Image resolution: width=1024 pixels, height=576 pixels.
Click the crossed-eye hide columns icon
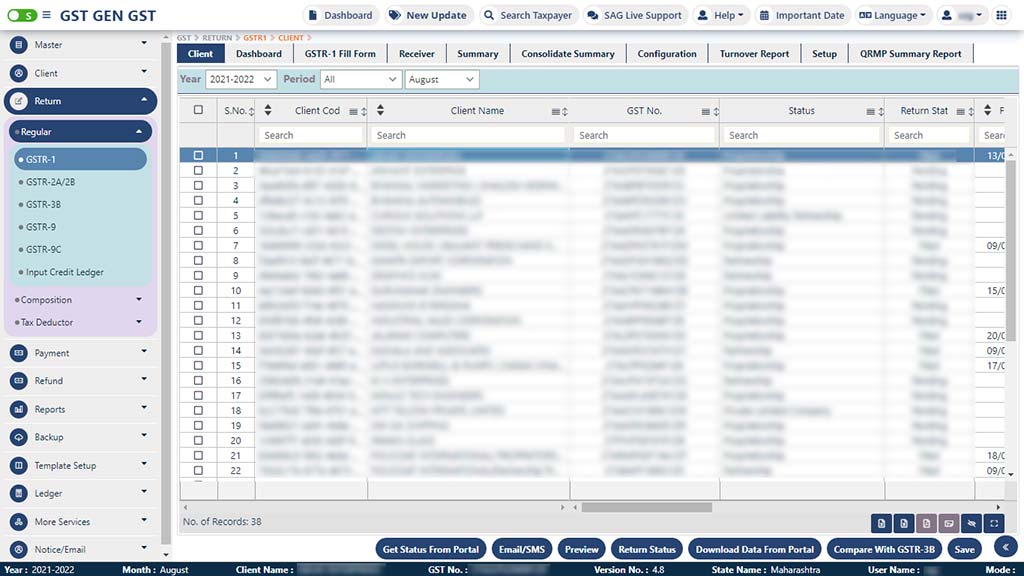[970, 523]
